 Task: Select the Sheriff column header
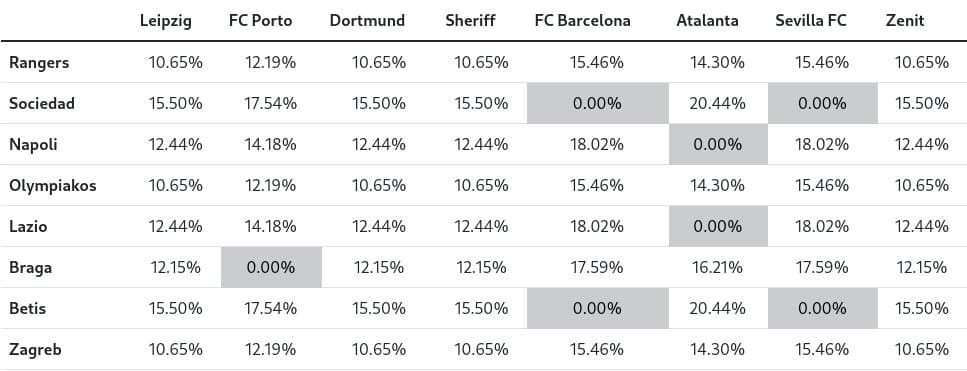(x=470, y=21)
